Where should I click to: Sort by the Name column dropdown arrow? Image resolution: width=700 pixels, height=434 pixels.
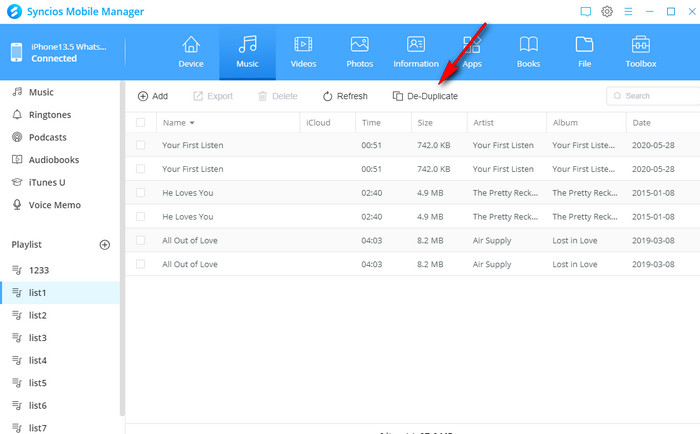(192, 123)
